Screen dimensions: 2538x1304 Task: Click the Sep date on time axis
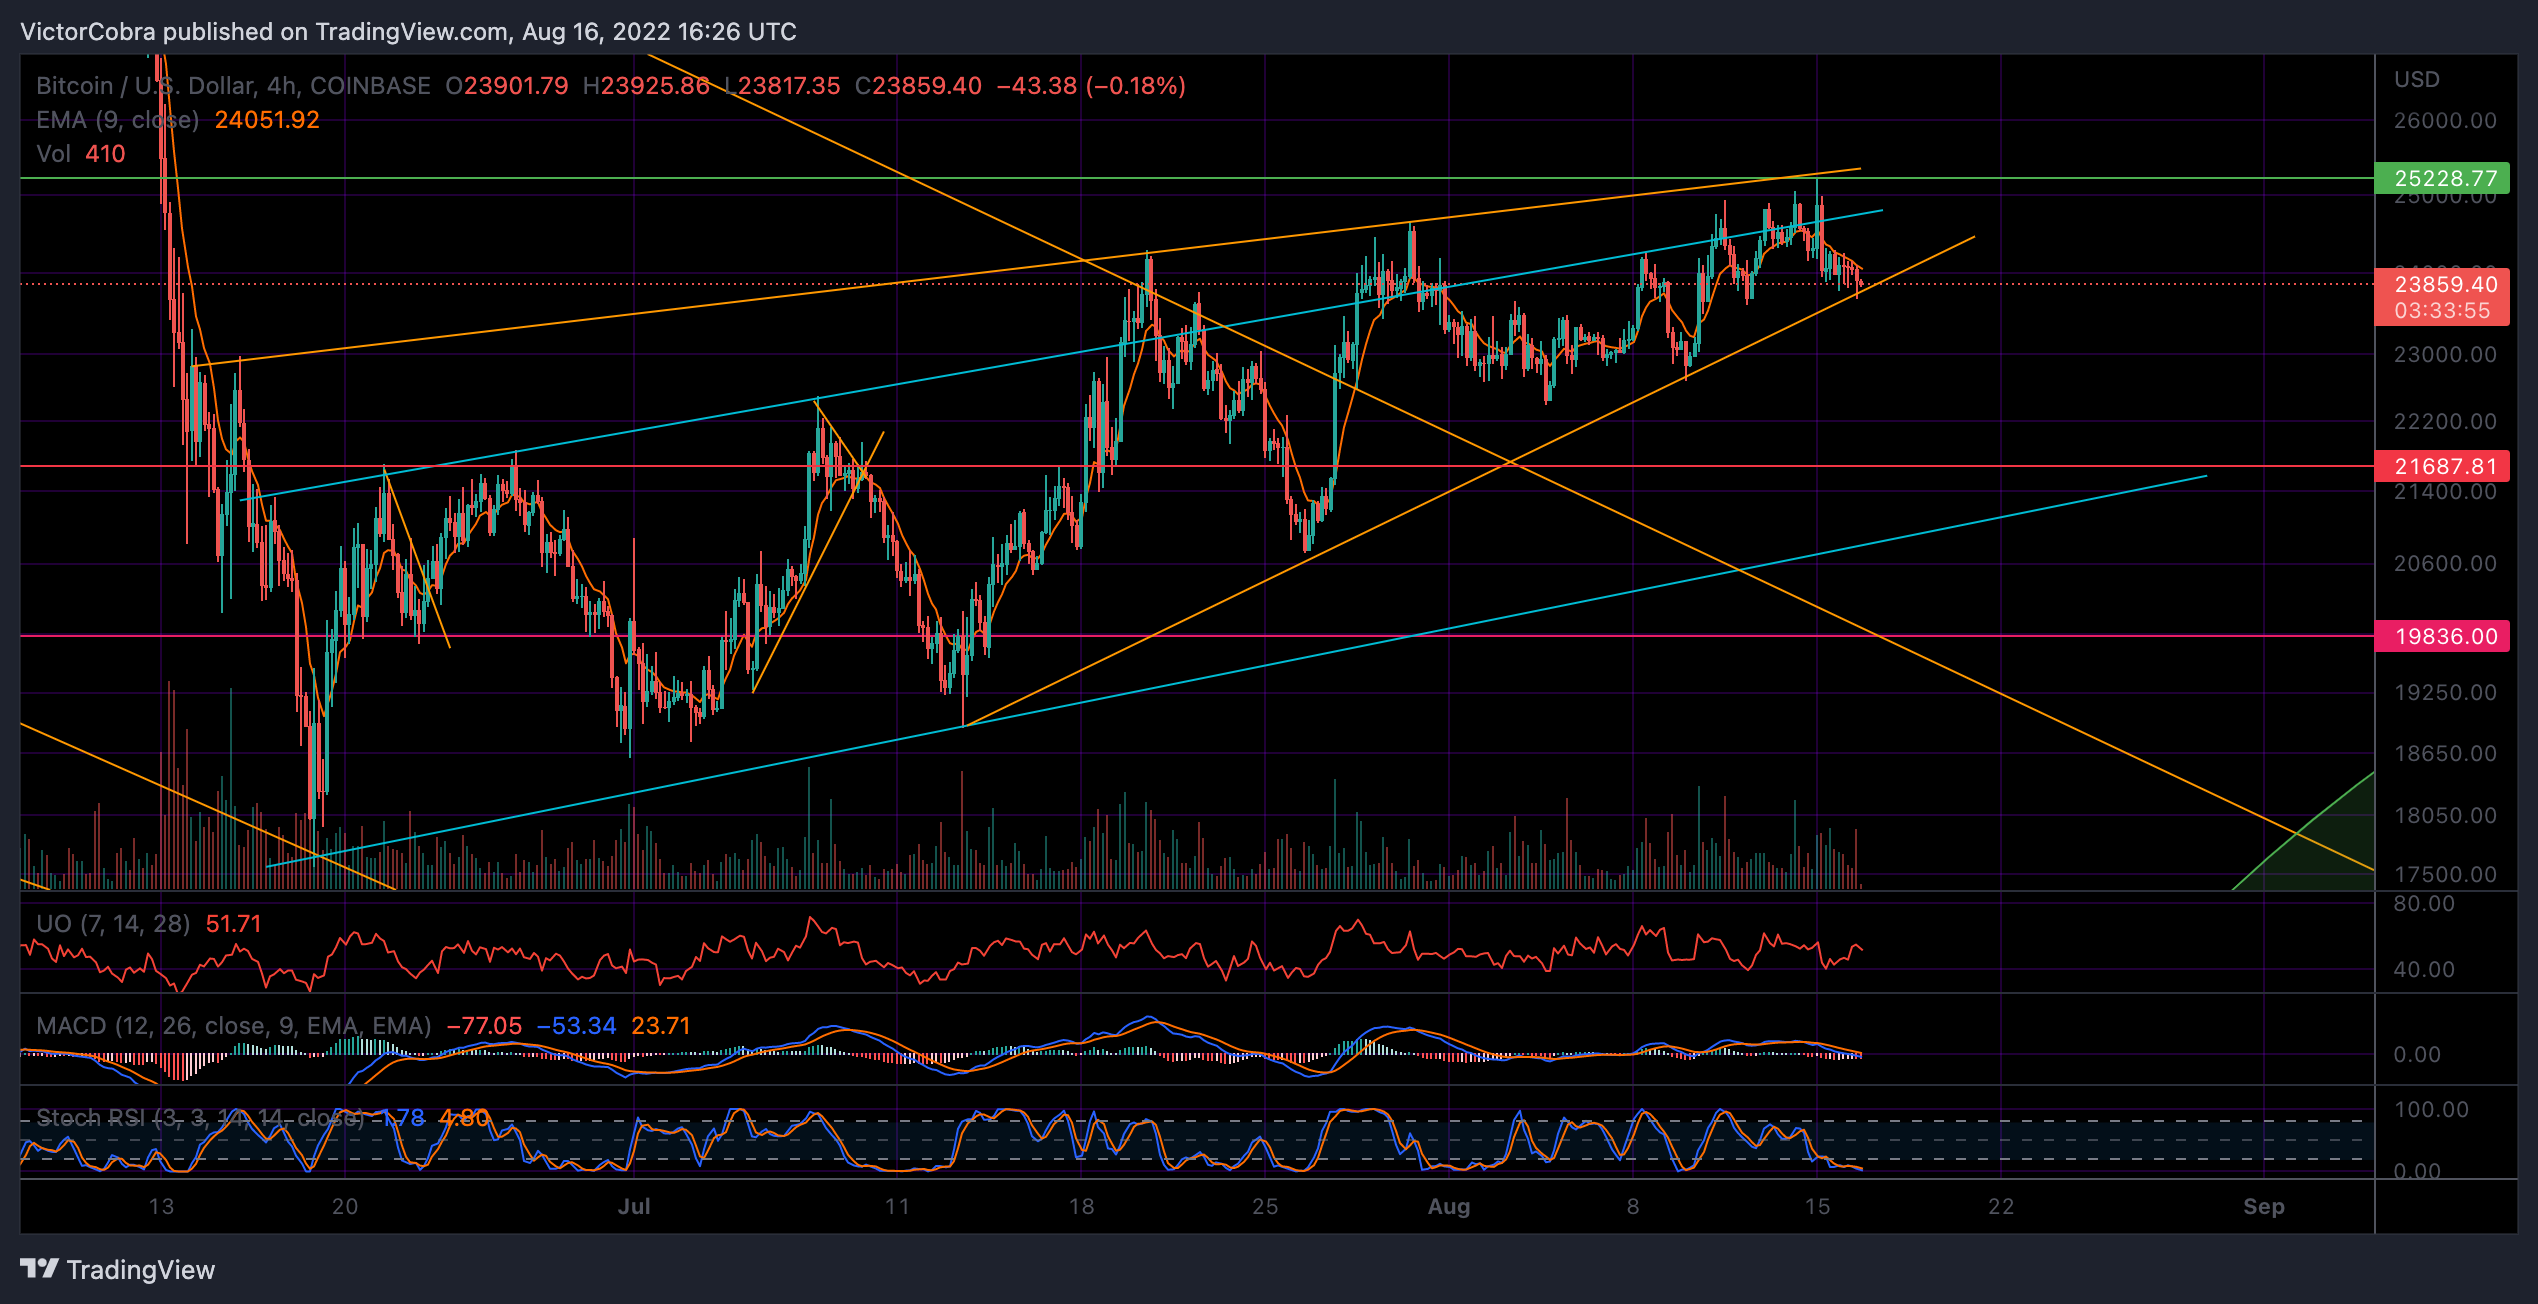[2264, 1206]
